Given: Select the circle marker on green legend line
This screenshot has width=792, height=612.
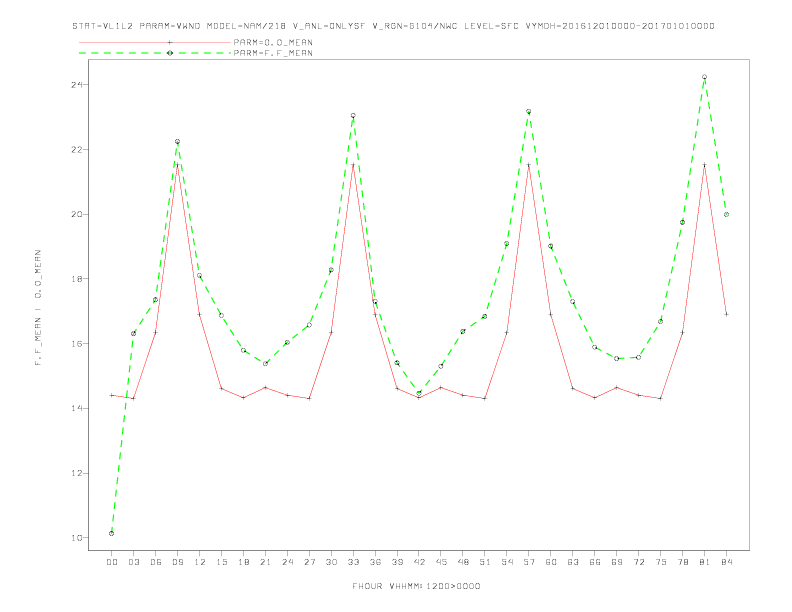Looking at the screenshot, I should 170,53.
